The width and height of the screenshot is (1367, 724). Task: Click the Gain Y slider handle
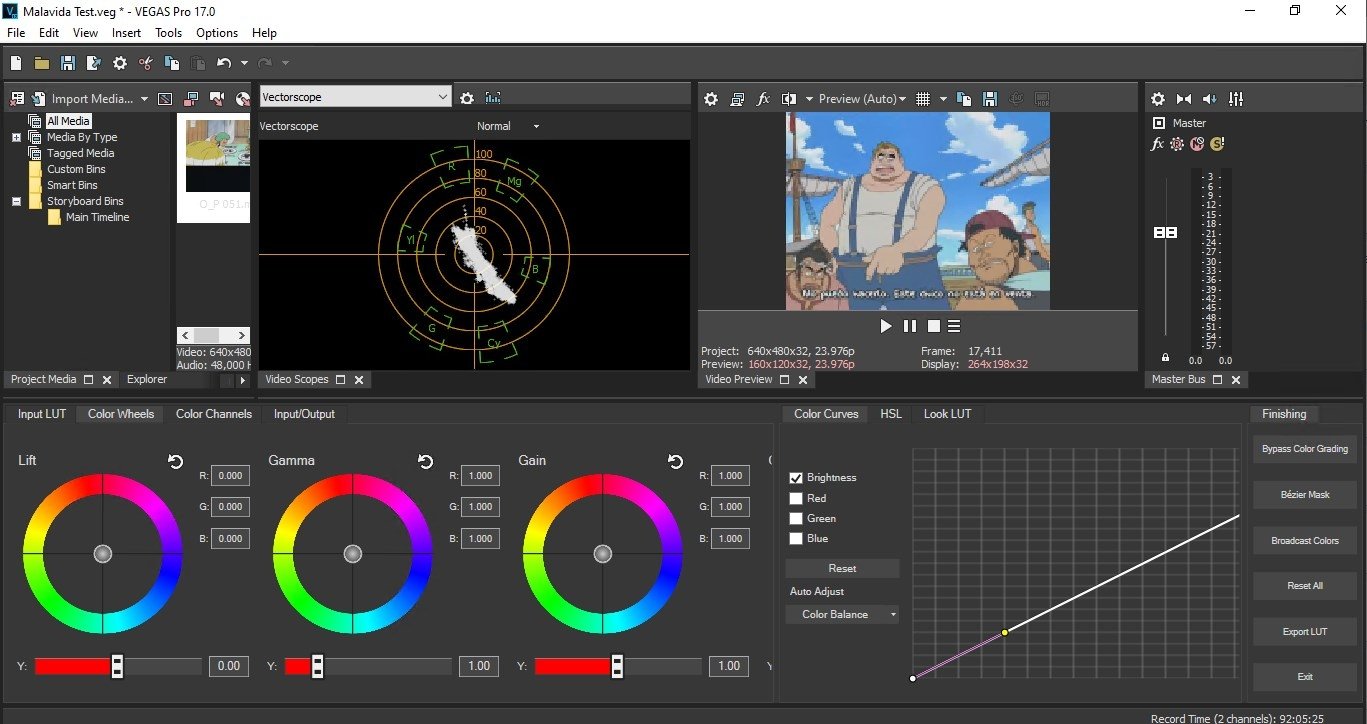point(617,666)
